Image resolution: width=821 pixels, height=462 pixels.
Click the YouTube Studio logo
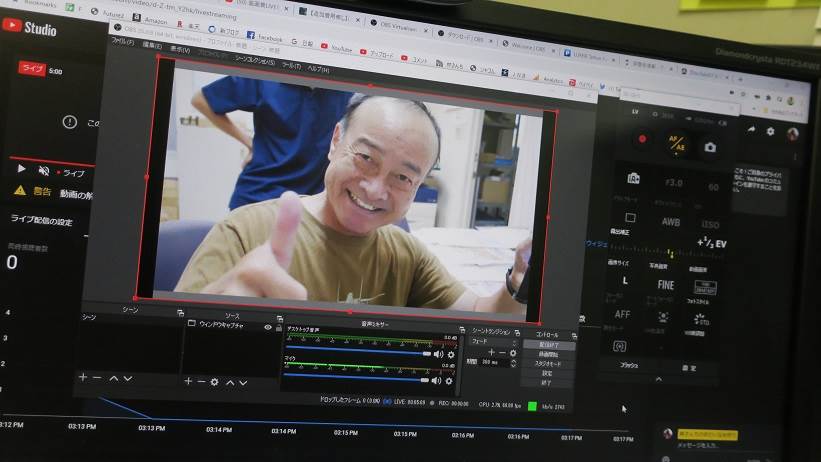(x=30, y=28)
